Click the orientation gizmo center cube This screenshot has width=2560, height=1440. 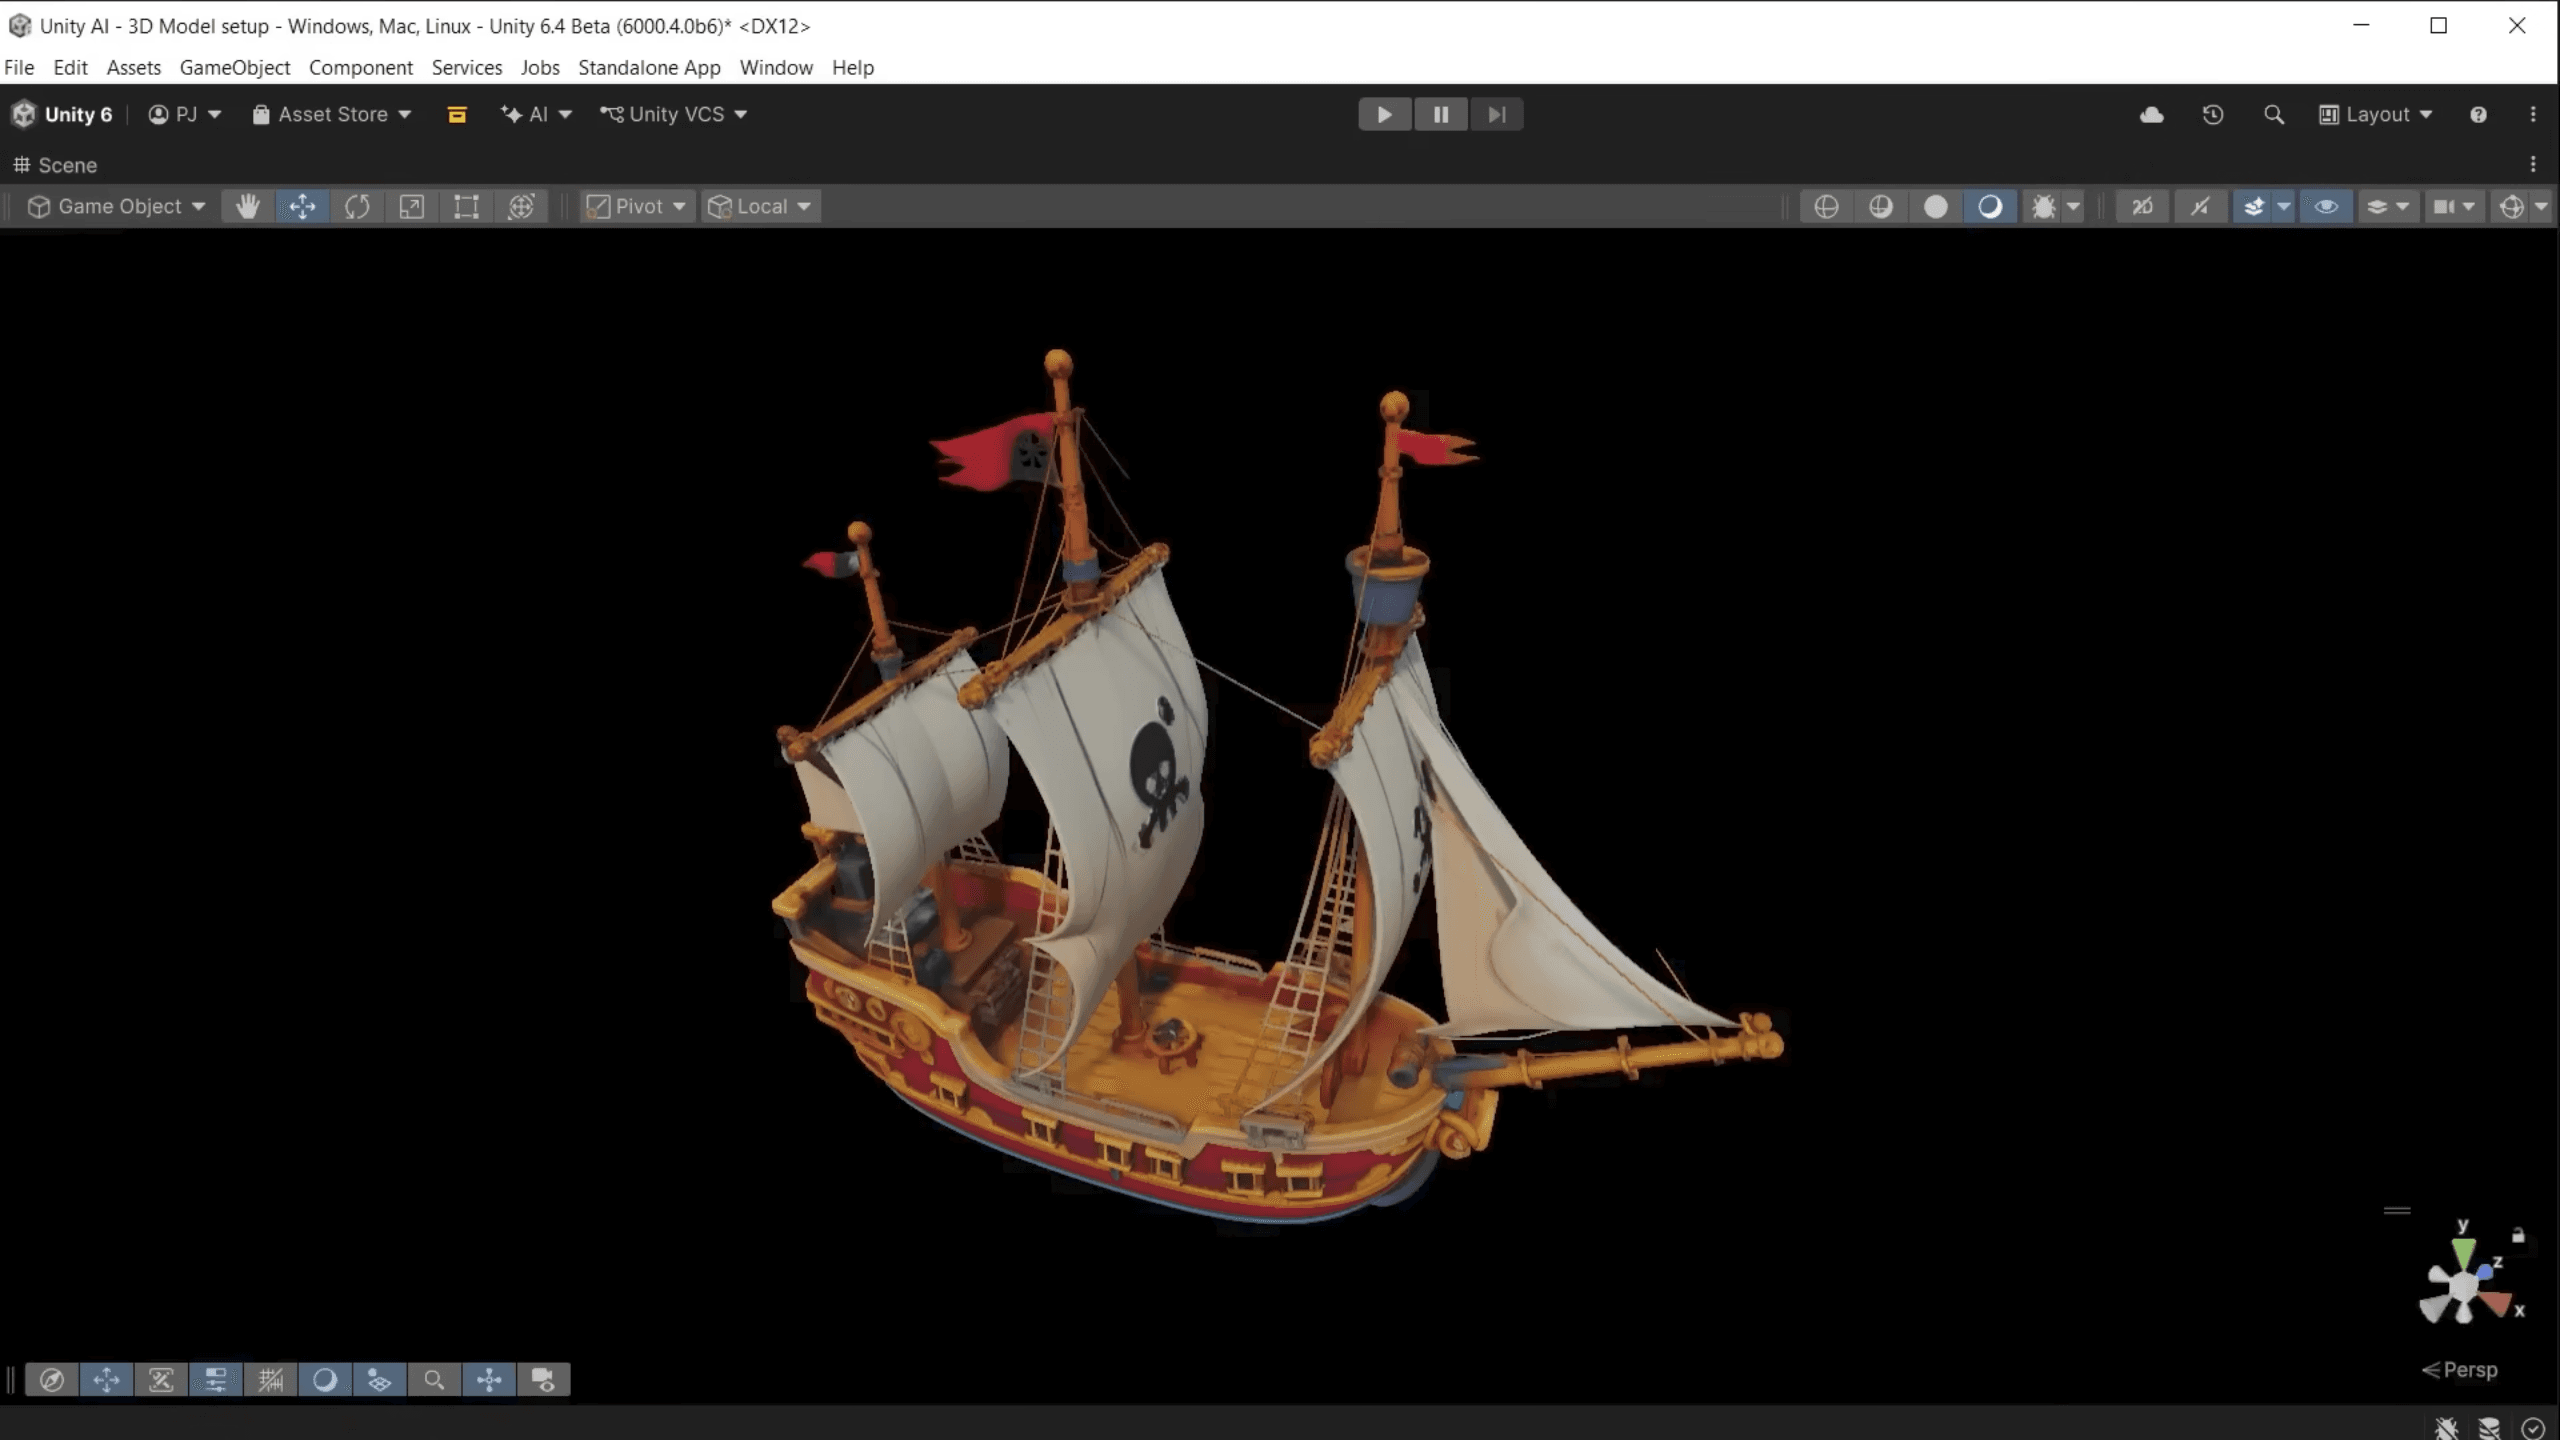pyautogui.click(x=2462, y=1287)
